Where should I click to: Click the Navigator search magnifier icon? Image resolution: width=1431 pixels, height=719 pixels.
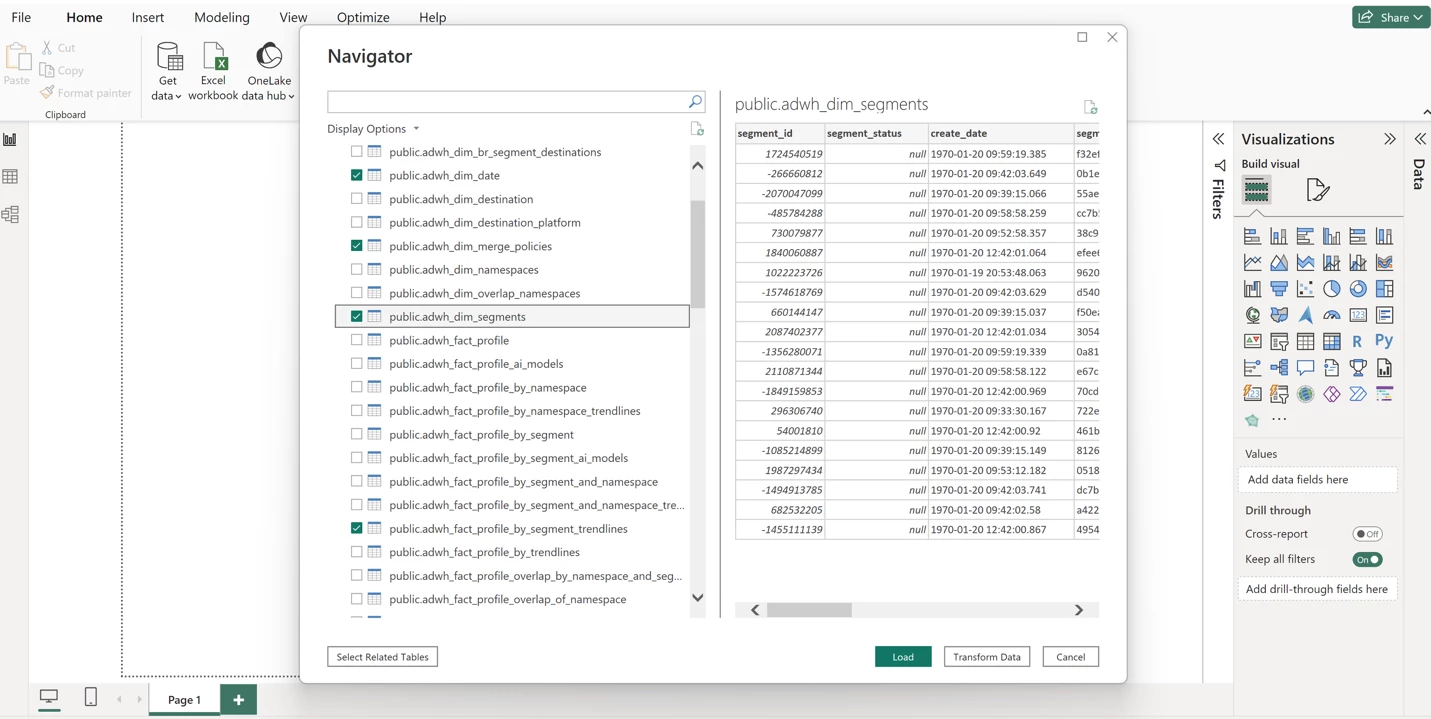click(x=695, y=102)
